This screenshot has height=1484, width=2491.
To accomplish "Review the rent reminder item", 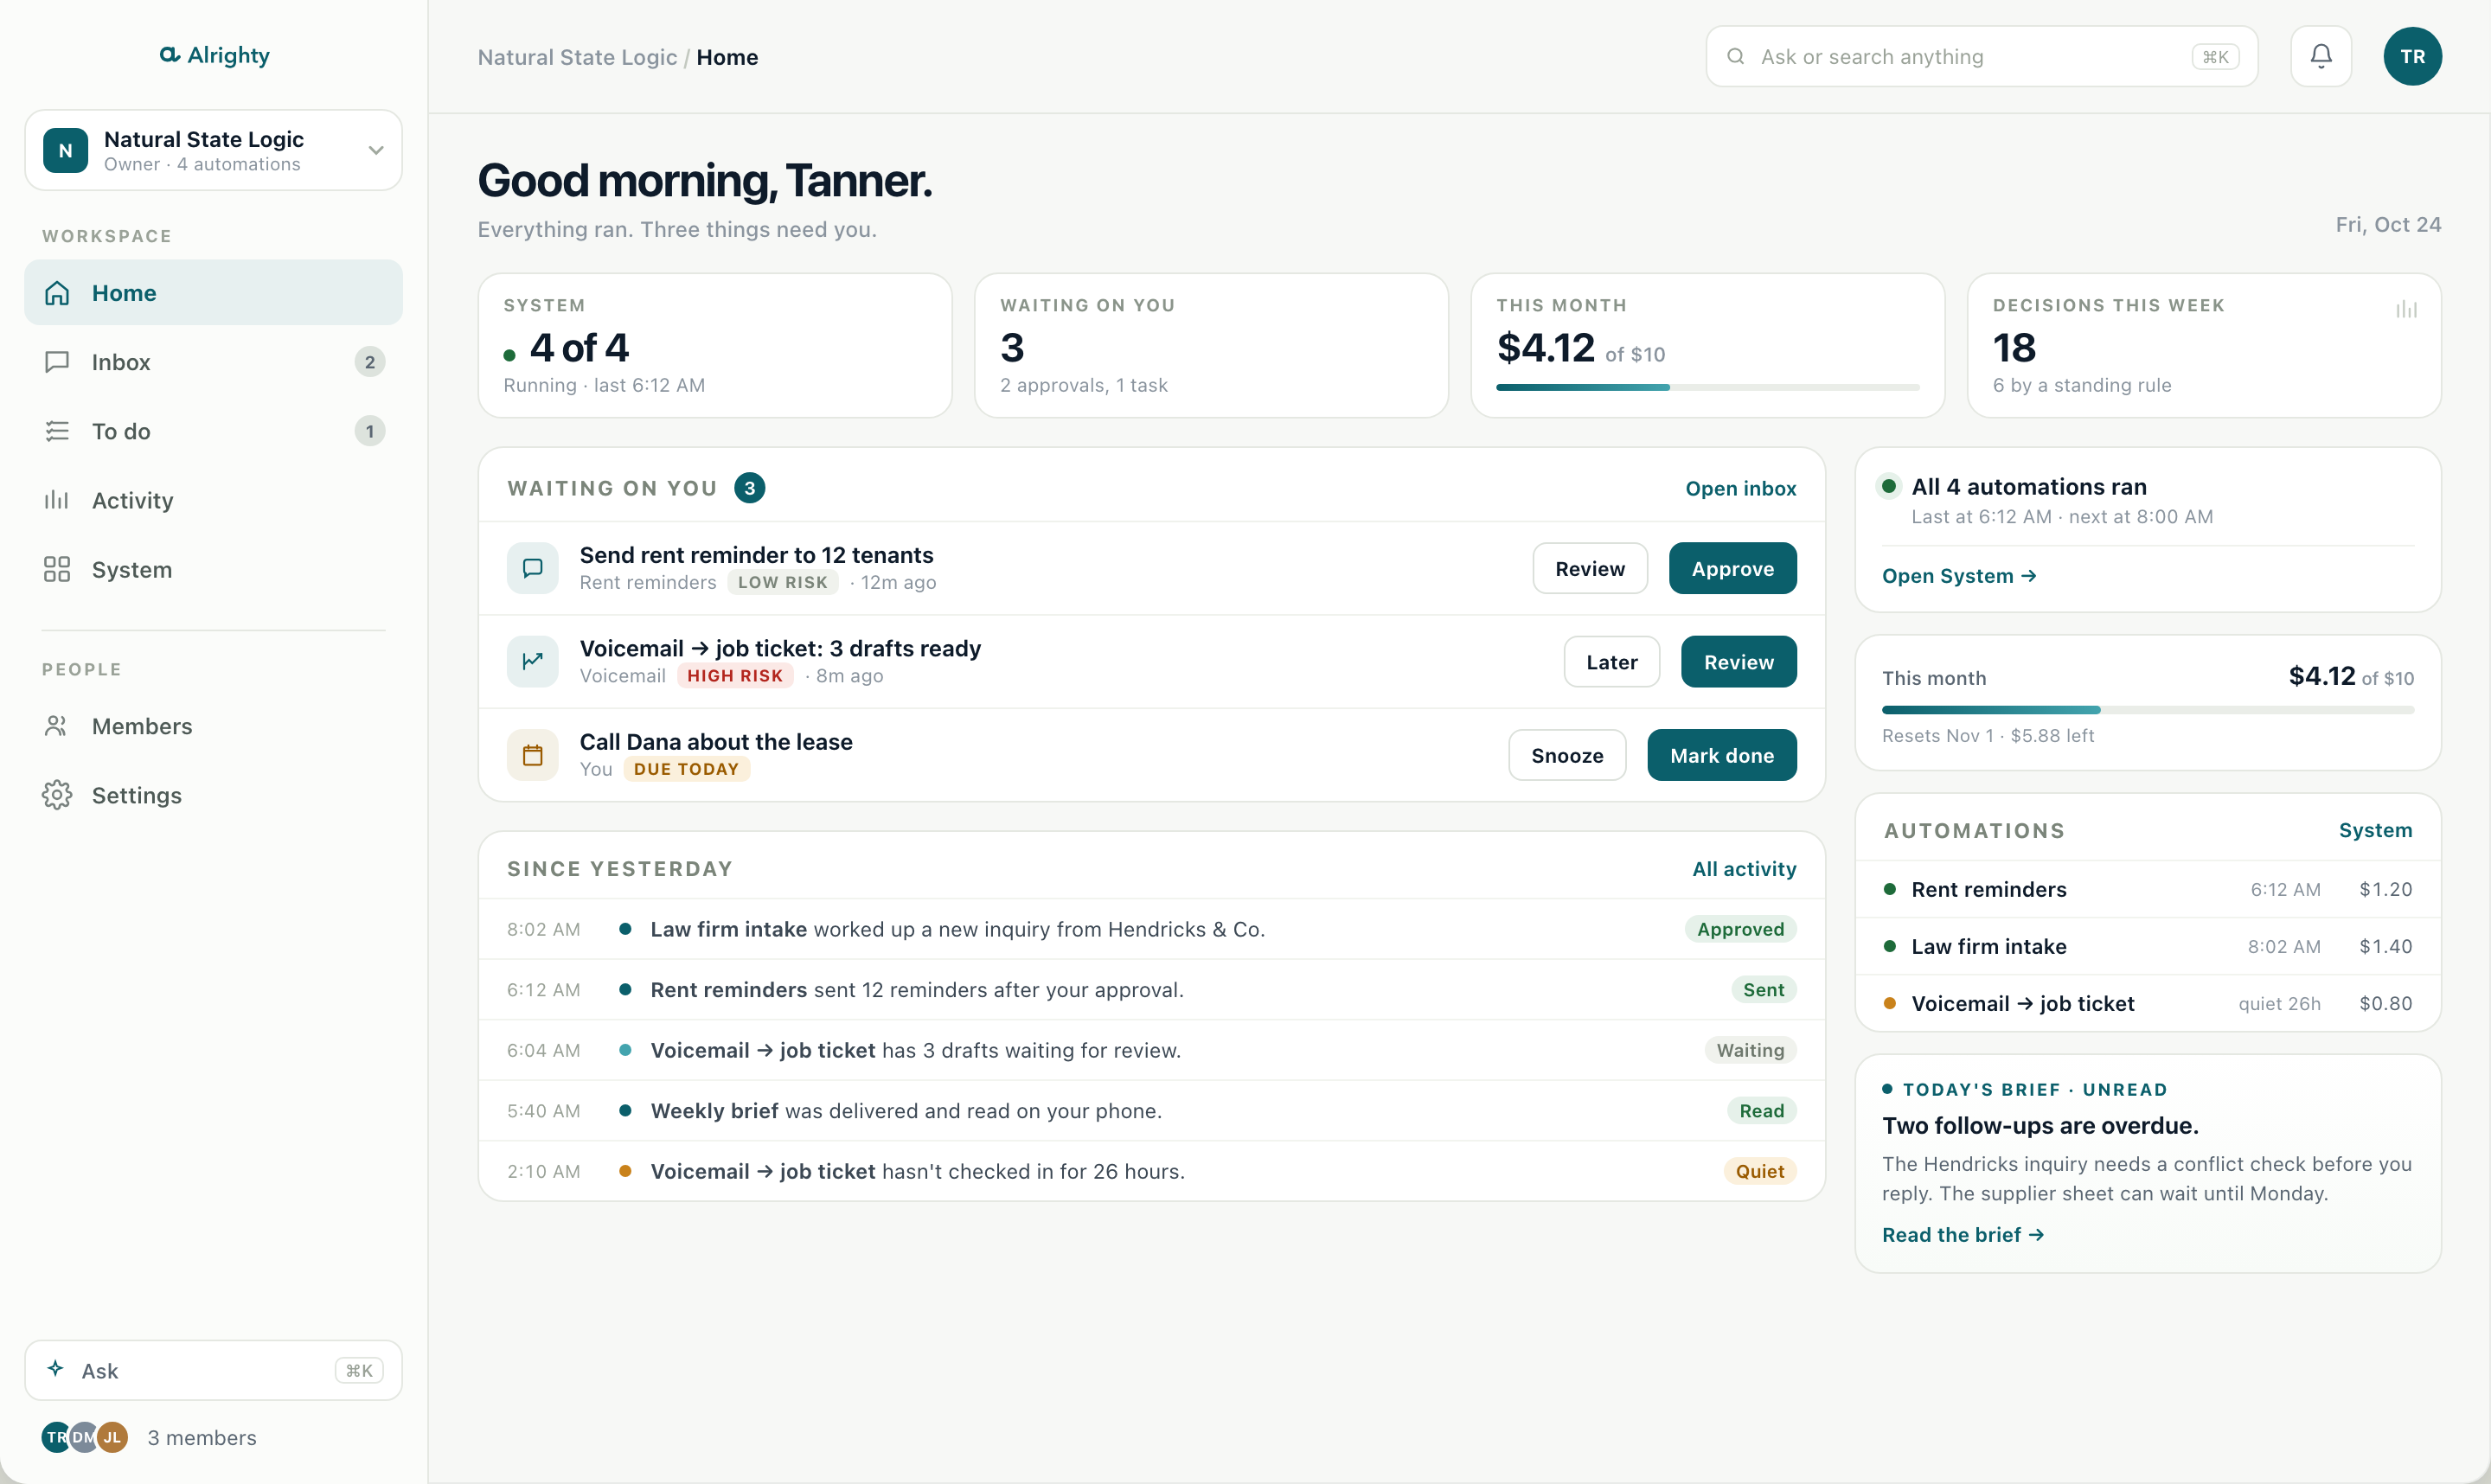I will [x=1589, y=567].
